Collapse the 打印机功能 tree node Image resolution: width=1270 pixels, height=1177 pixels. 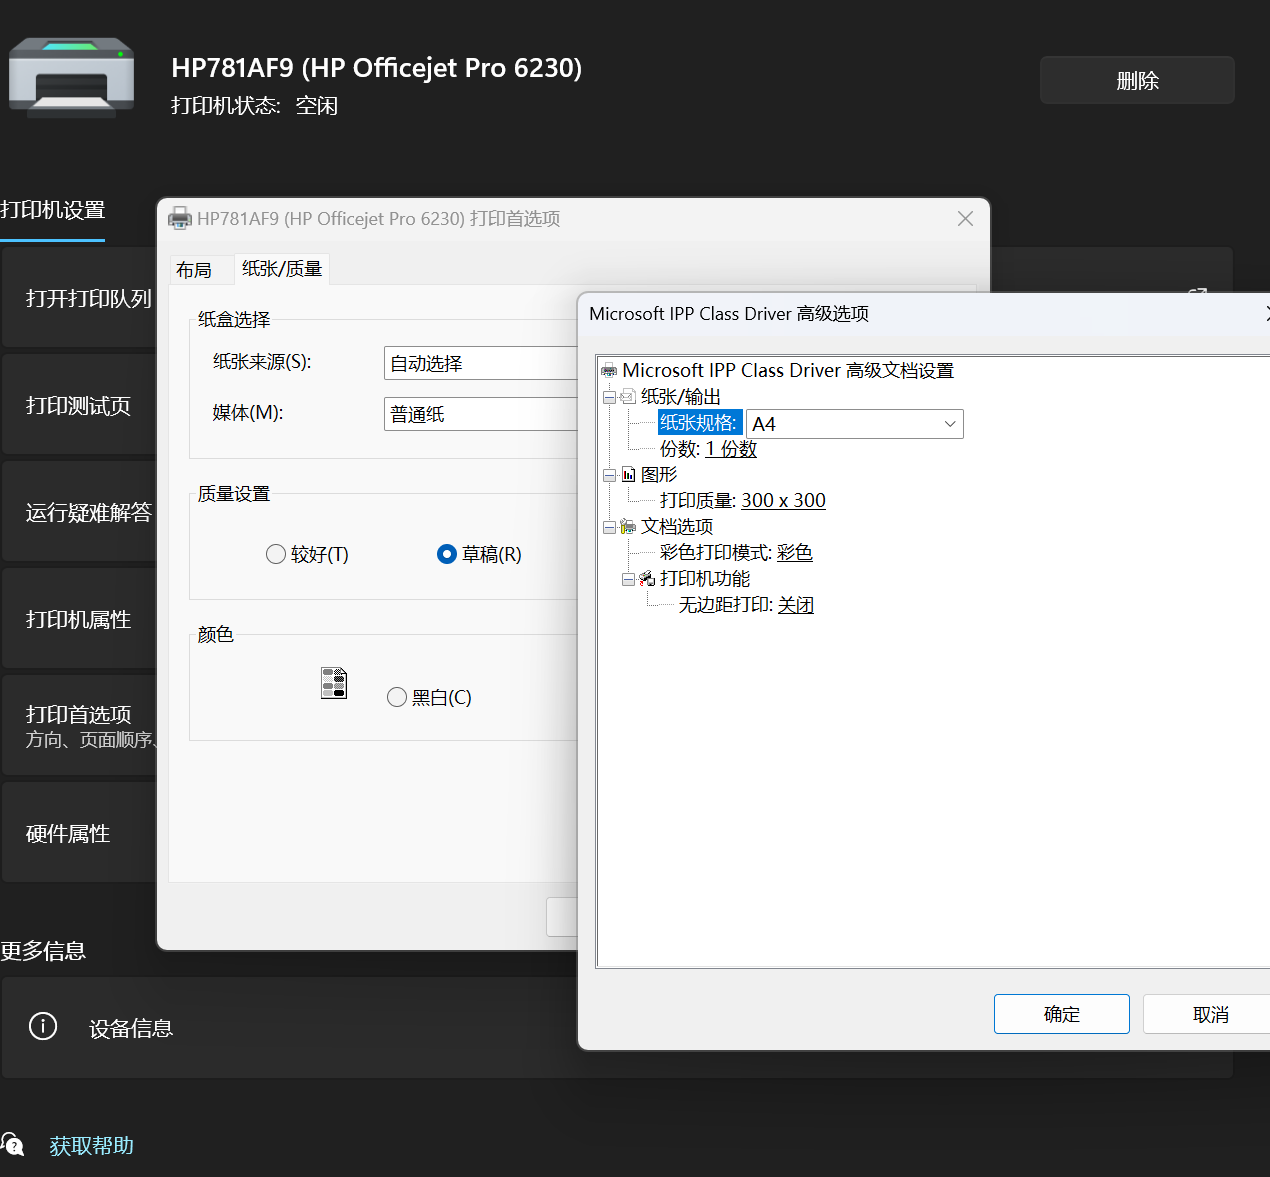(x=628, y=579)
